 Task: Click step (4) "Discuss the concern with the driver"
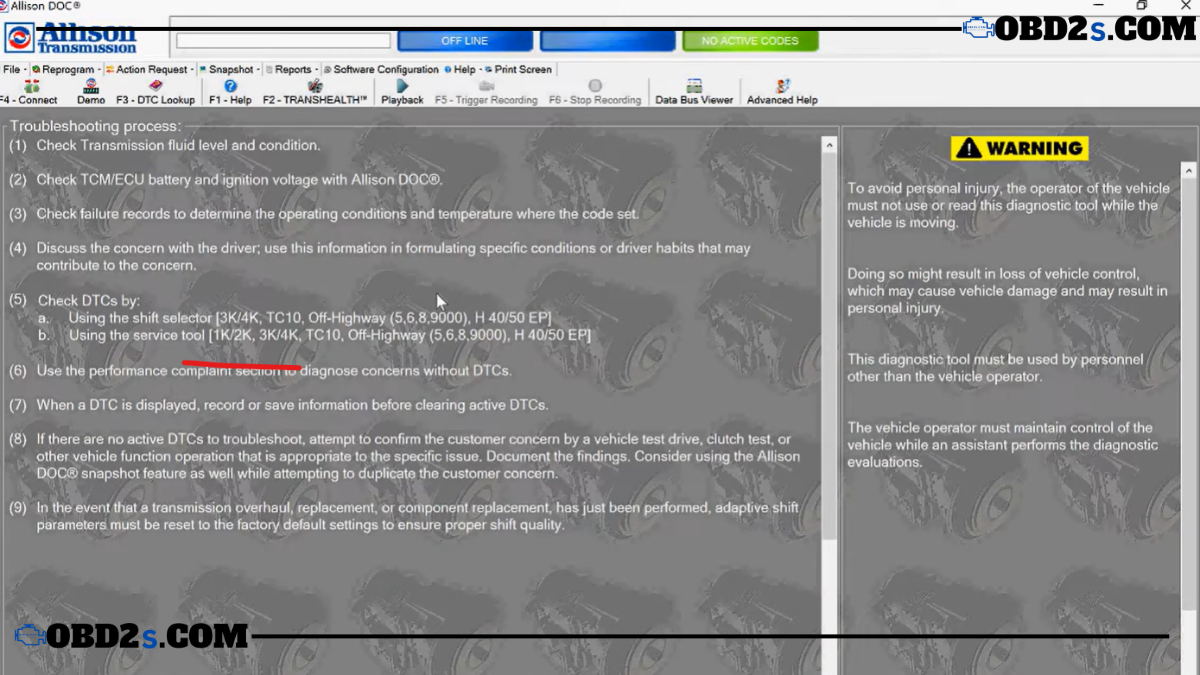[380, 257]
